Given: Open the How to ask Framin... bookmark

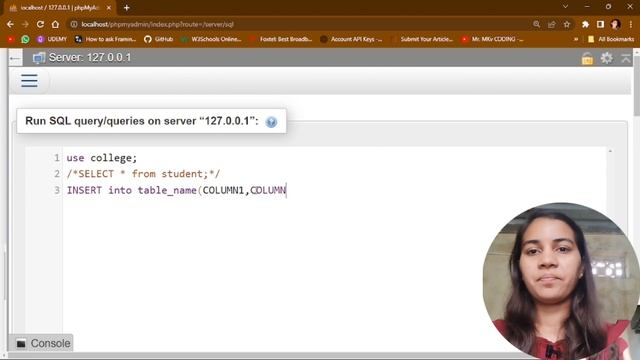Looking at the screenshot, I should point(106,39).
